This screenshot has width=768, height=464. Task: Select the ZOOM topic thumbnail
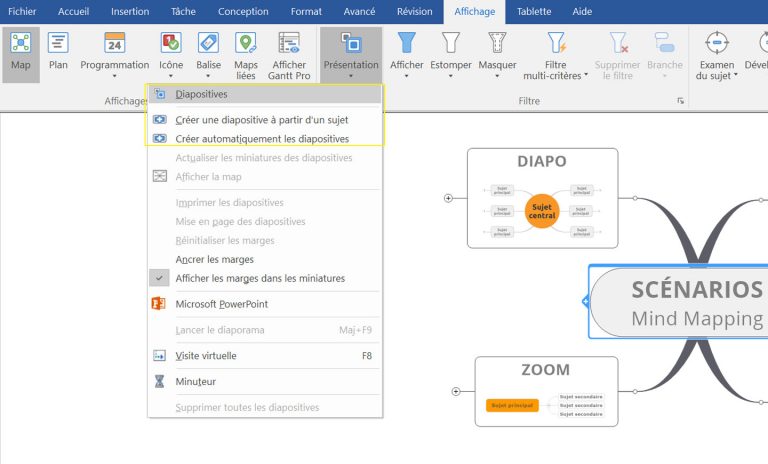click(x=545, y=391)
